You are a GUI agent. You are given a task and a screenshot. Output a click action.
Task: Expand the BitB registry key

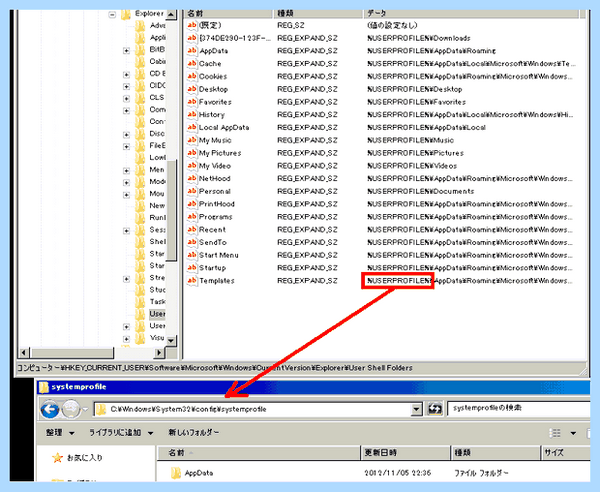[126, 51]
